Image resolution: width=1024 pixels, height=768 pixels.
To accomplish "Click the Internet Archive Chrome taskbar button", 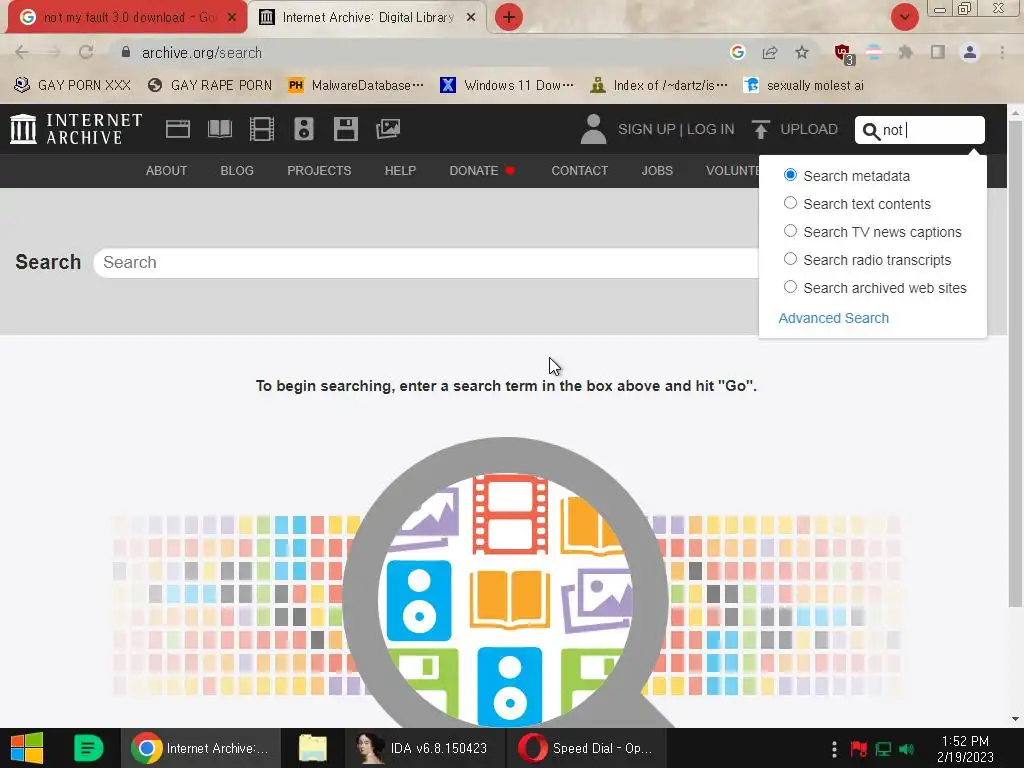I will click(x=200, y=748).
